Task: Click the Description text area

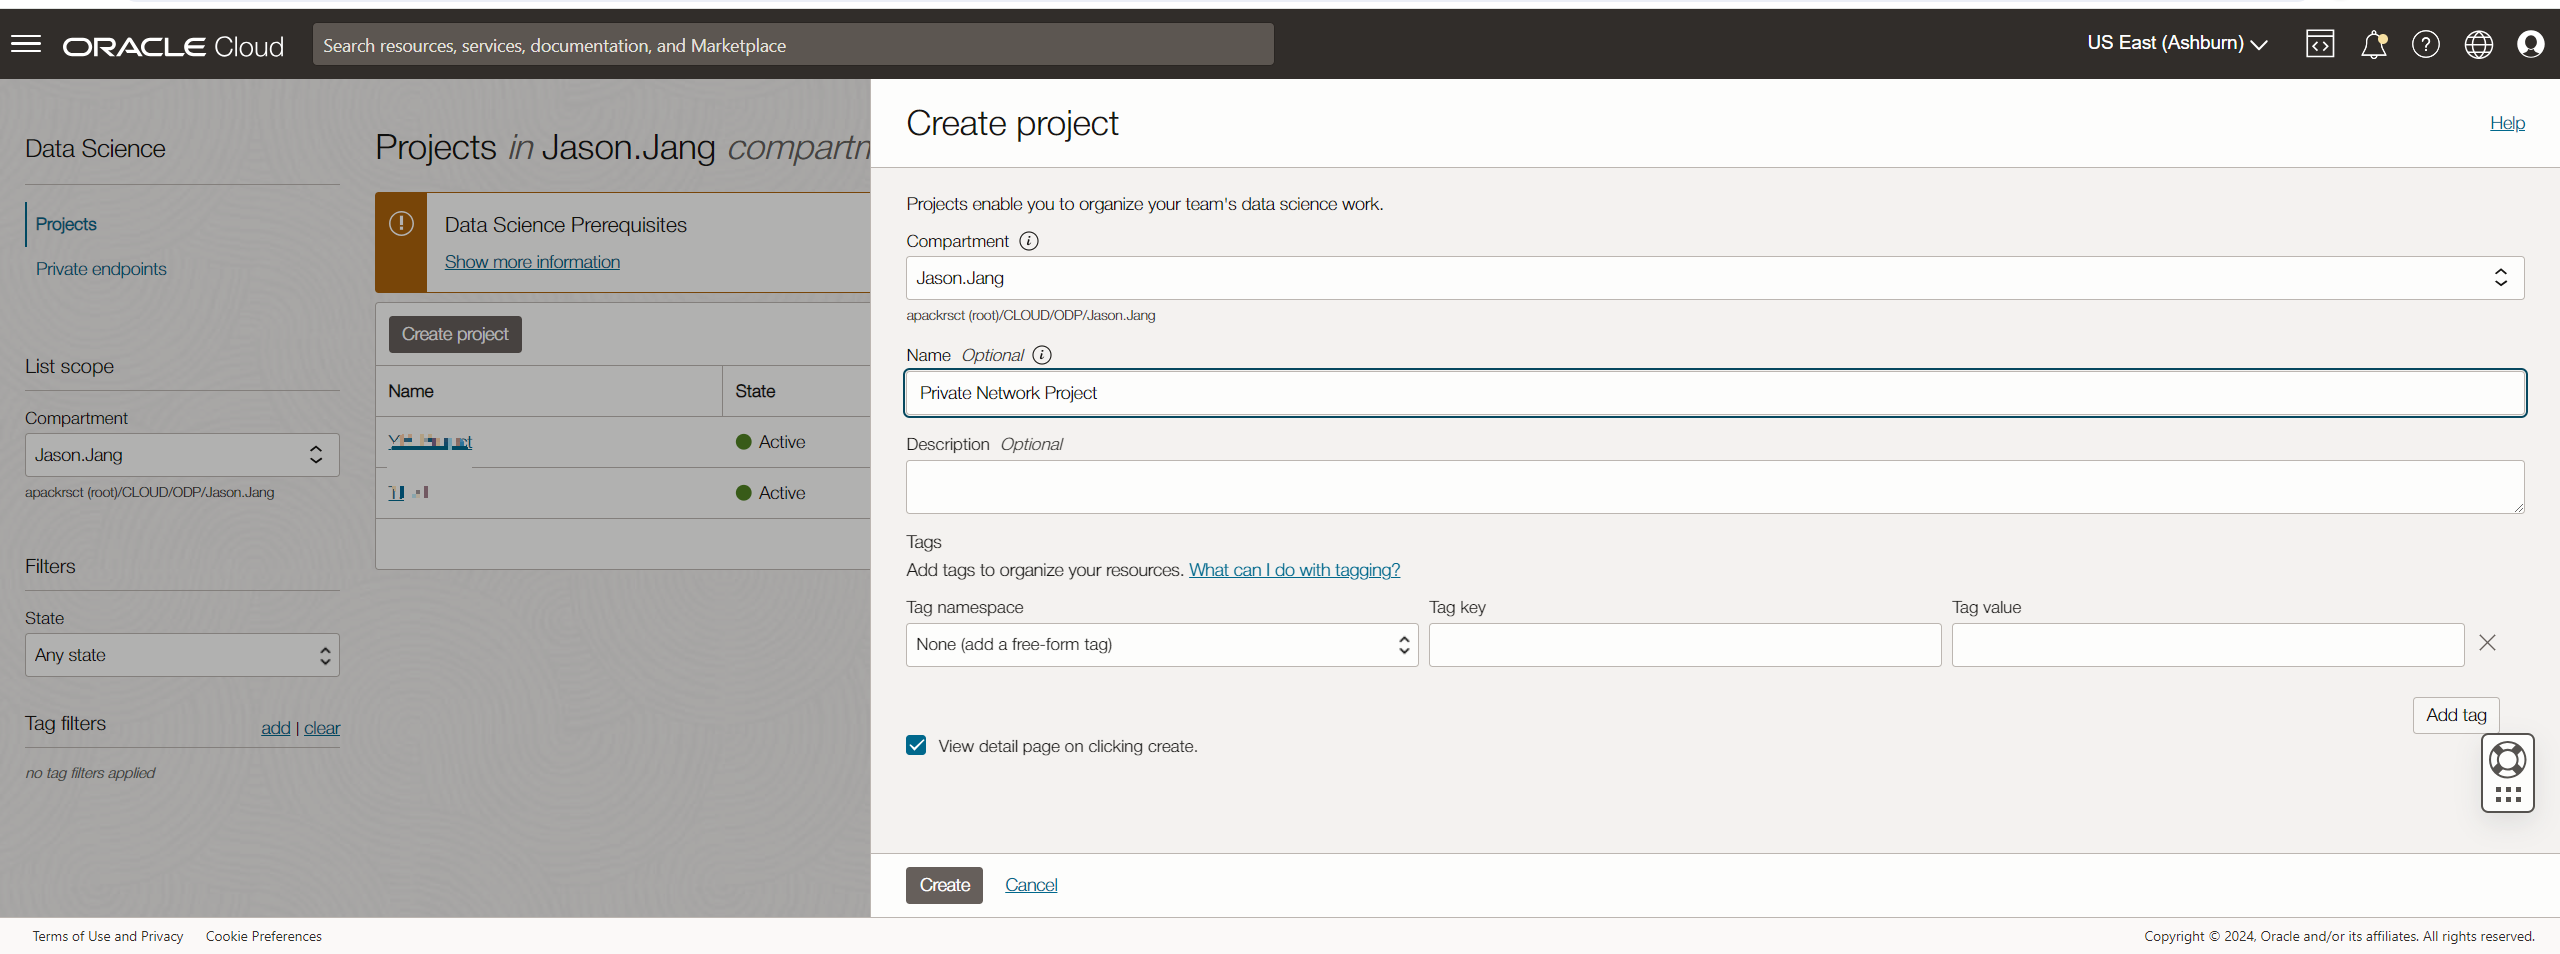Action: [1715, 487]
